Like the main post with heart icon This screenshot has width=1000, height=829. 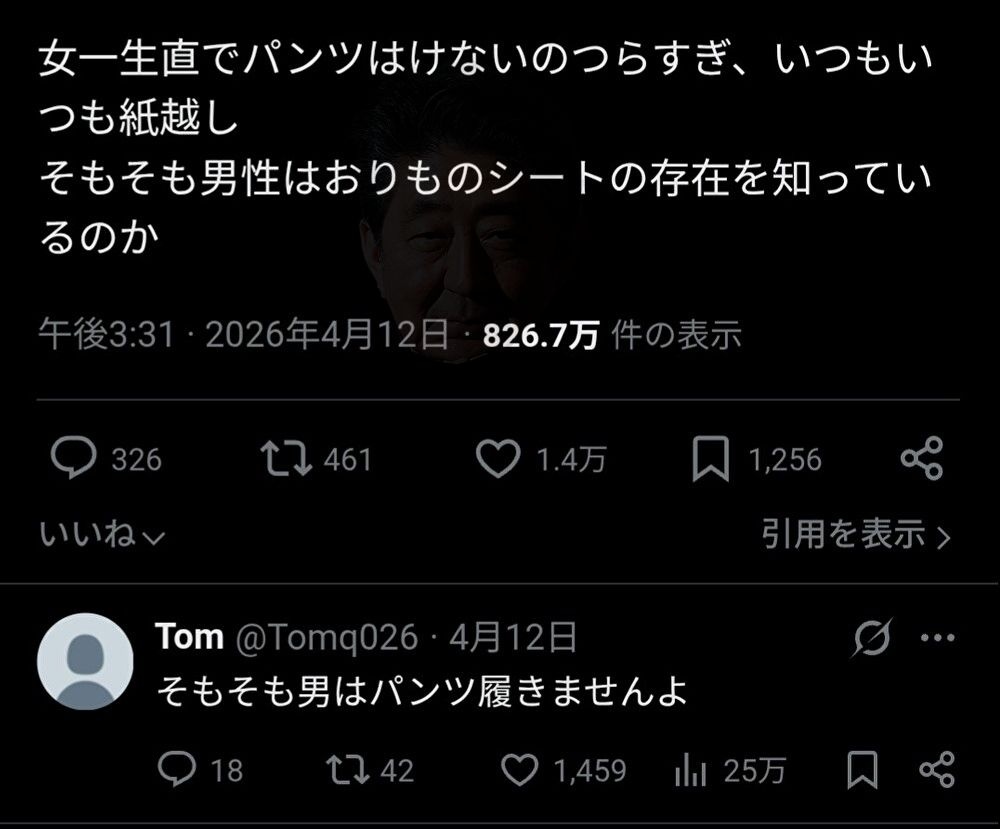(497, 459)
